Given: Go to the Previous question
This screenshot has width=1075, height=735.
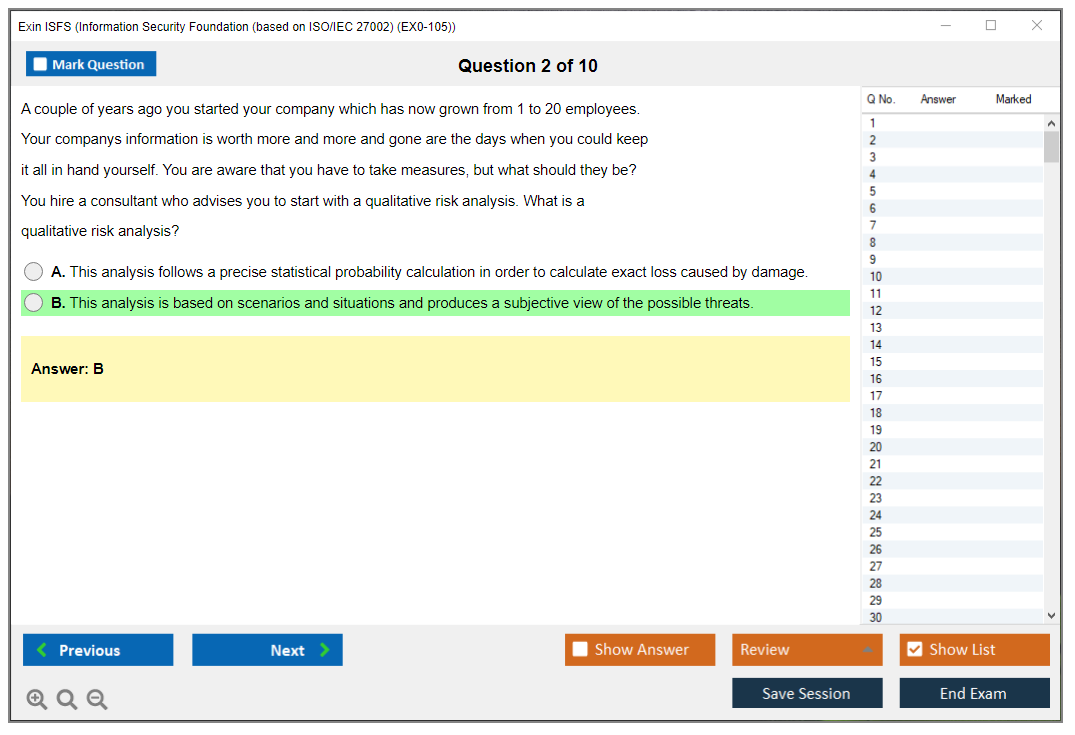Looking at the screenshot, I should click(98, 650).
